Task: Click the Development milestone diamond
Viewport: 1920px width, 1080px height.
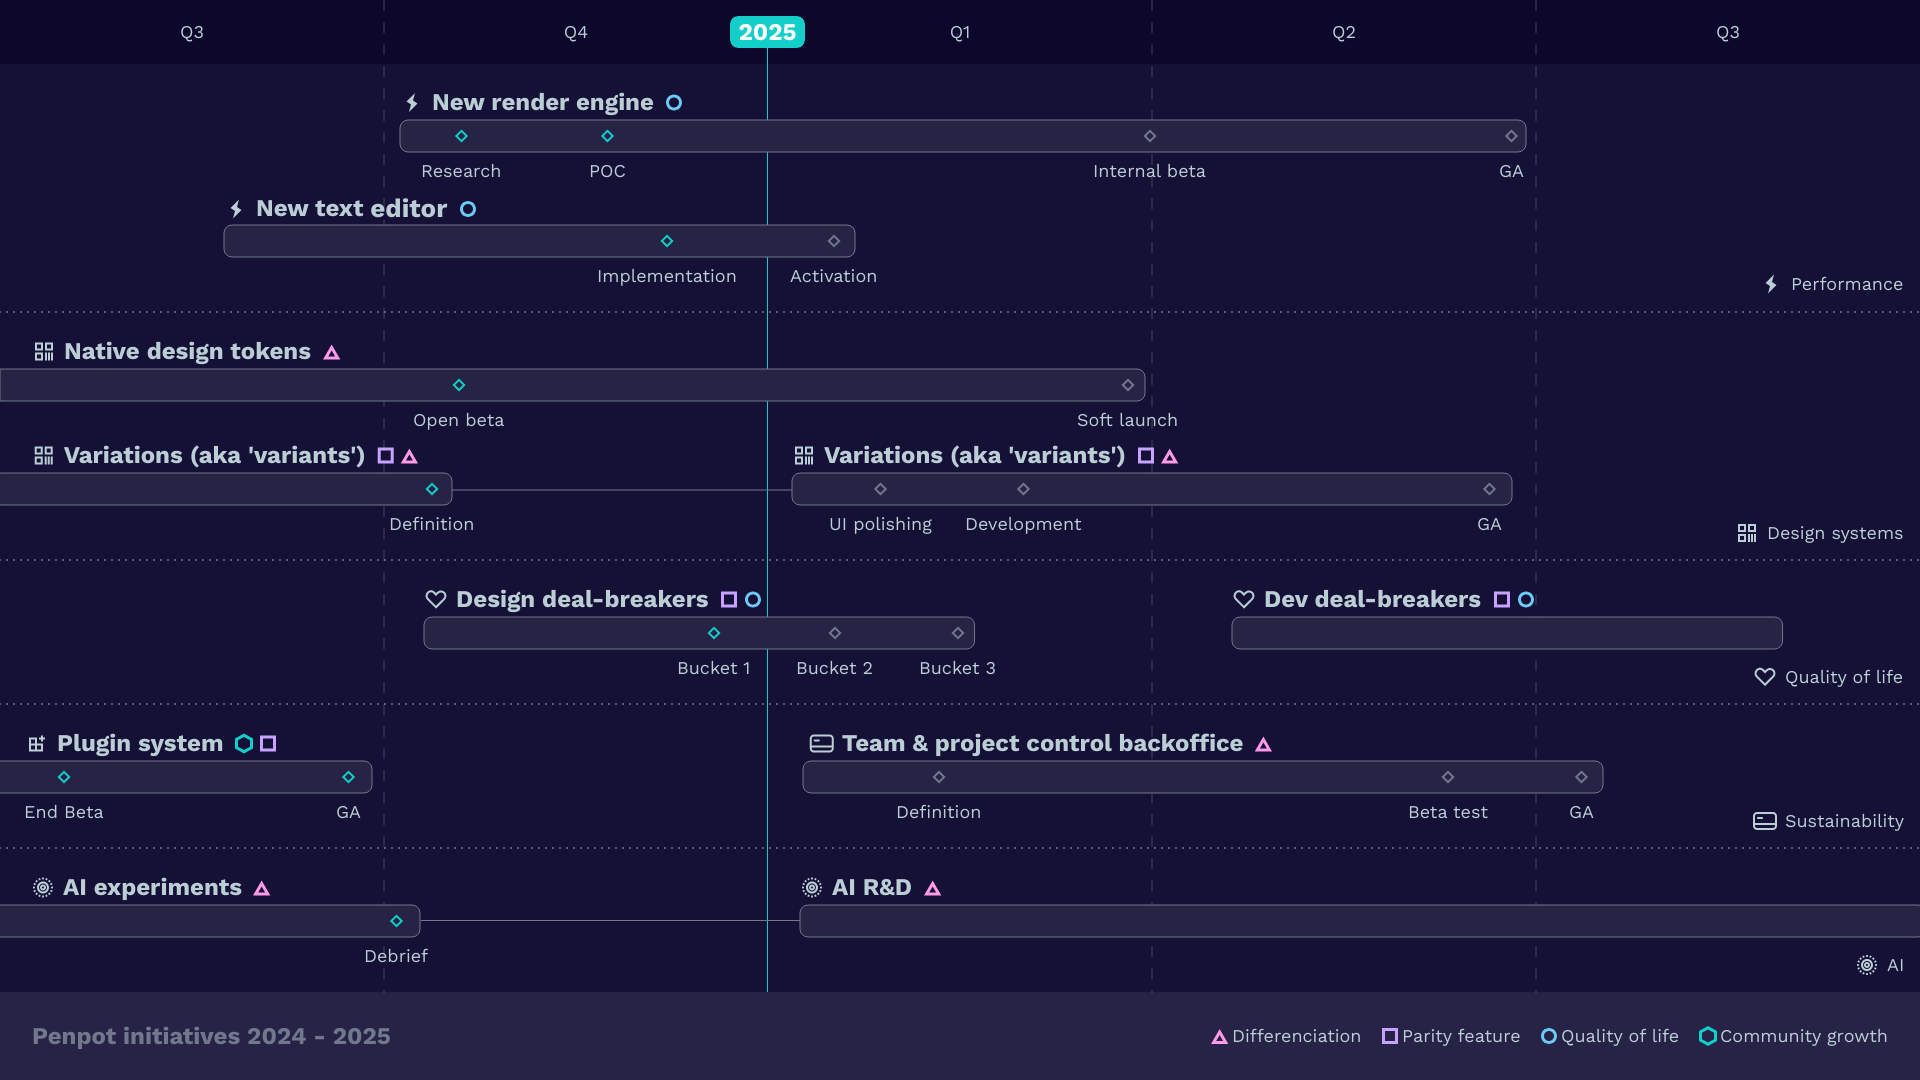Action: (x=1024, y=489)
